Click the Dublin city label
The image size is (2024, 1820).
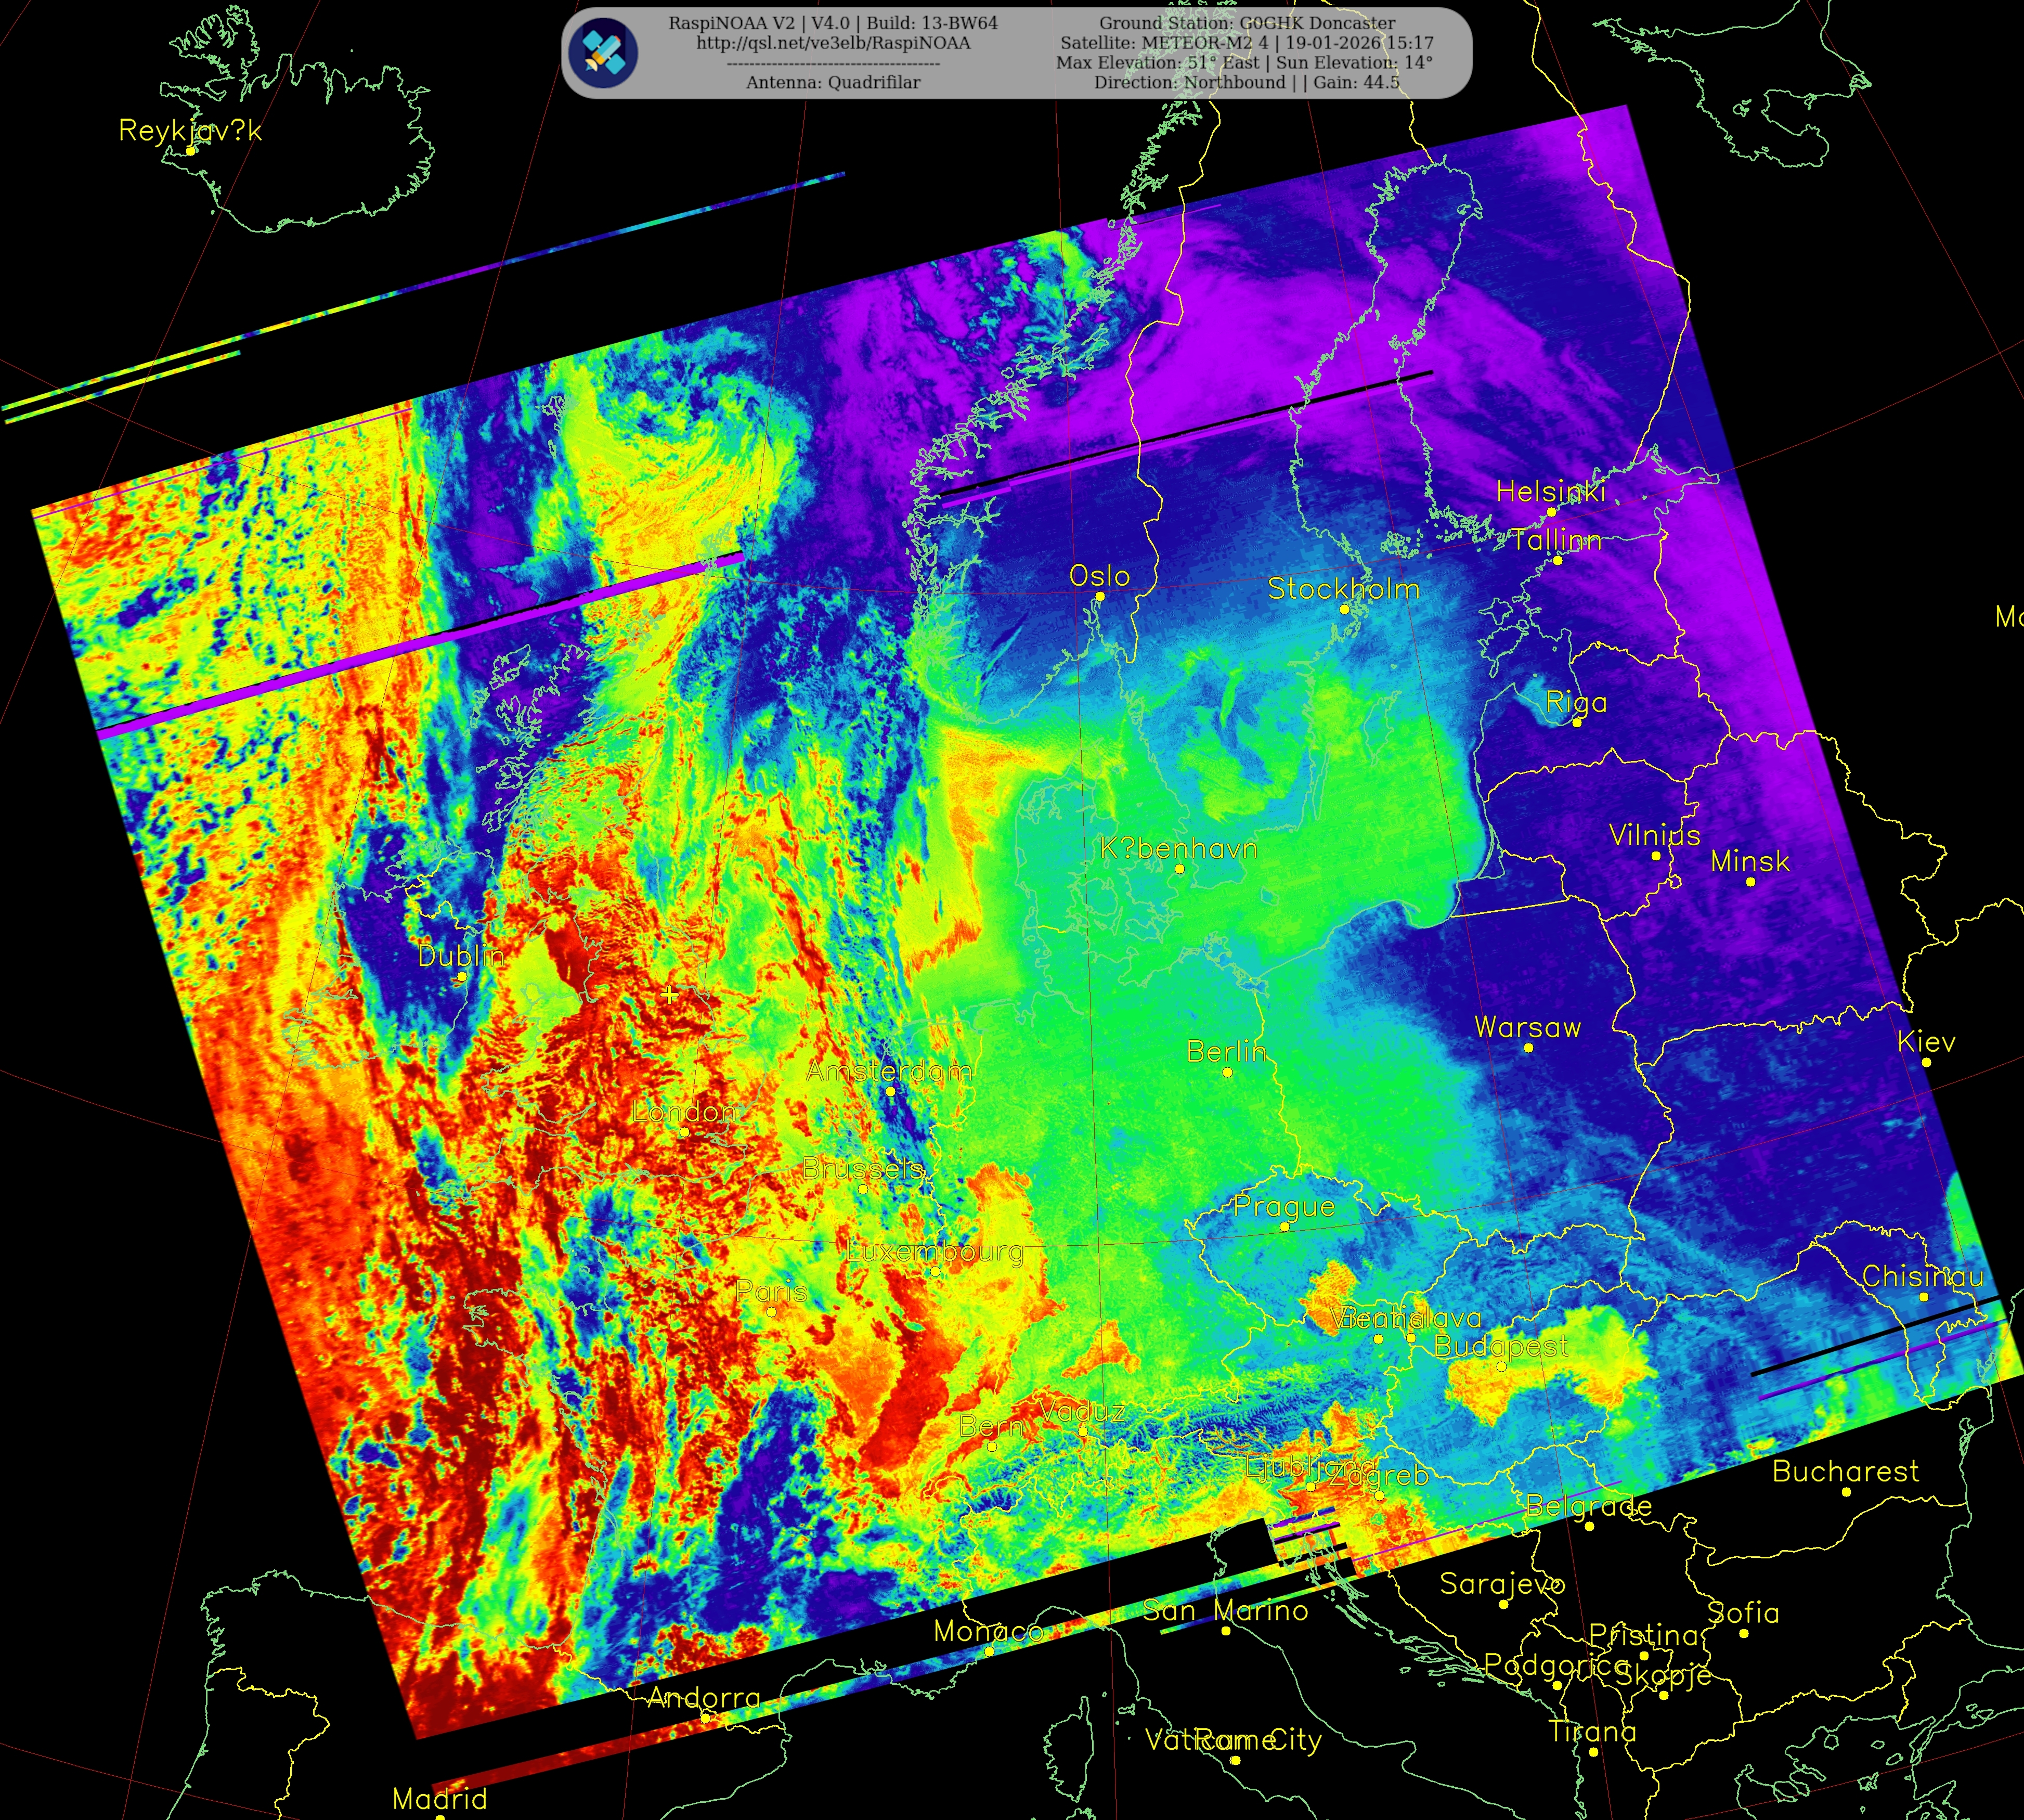coord(460,956)
